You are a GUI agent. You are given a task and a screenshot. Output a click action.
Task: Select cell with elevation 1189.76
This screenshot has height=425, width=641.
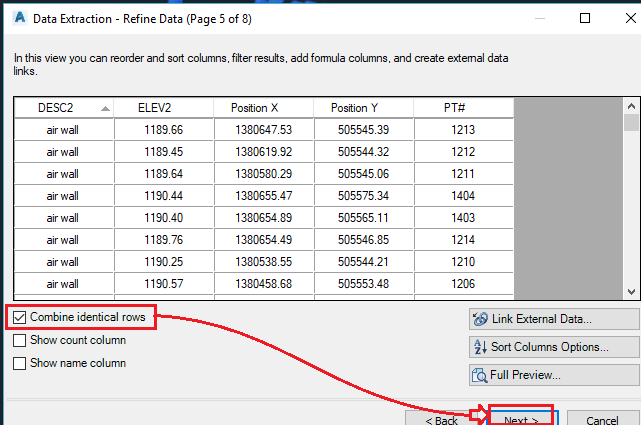pyautogui.click(x=164, y=240)
